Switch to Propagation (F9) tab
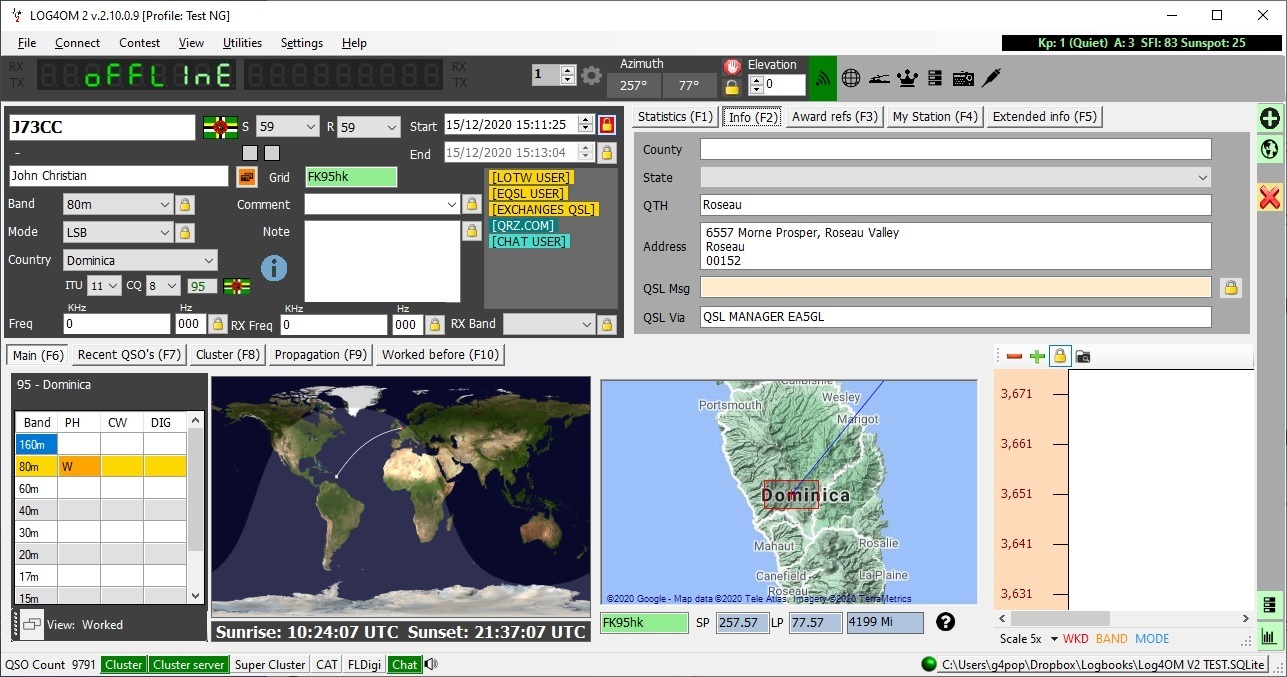The width and height of the screenshot is (1287, 677). pyautogui.click(x=320, y=355)
